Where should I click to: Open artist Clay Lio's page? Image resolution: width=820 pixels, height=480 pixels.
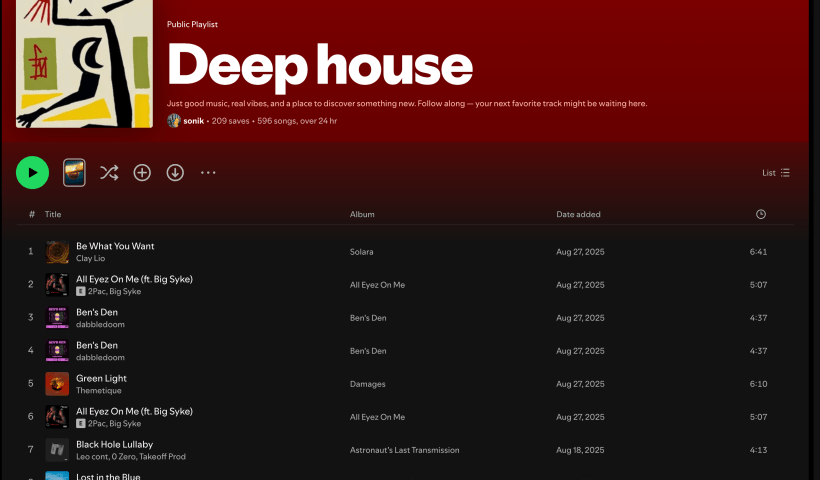coord(90,258)
